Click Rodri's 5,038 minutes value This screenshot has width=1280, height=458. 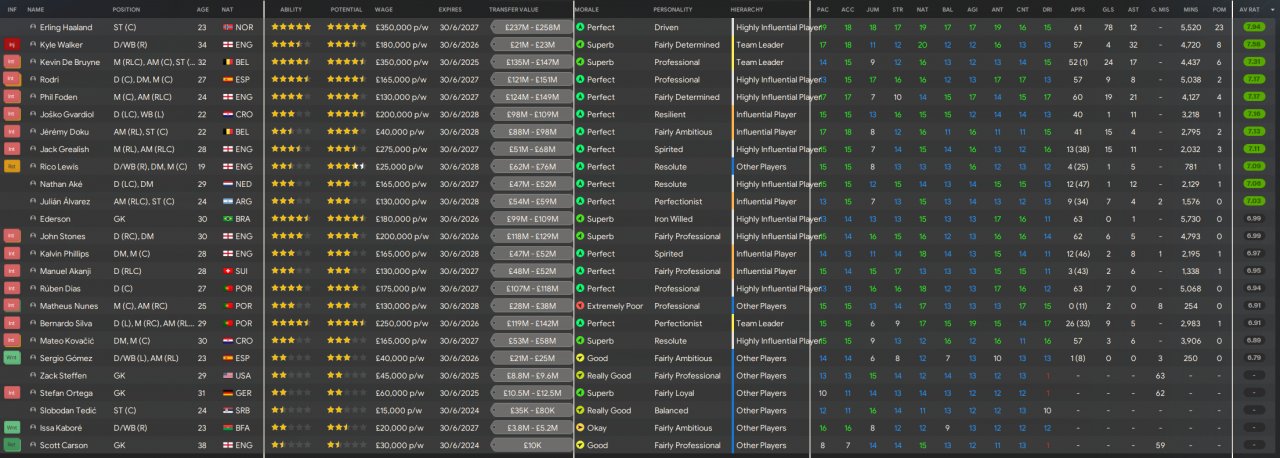click(1190, 80)
